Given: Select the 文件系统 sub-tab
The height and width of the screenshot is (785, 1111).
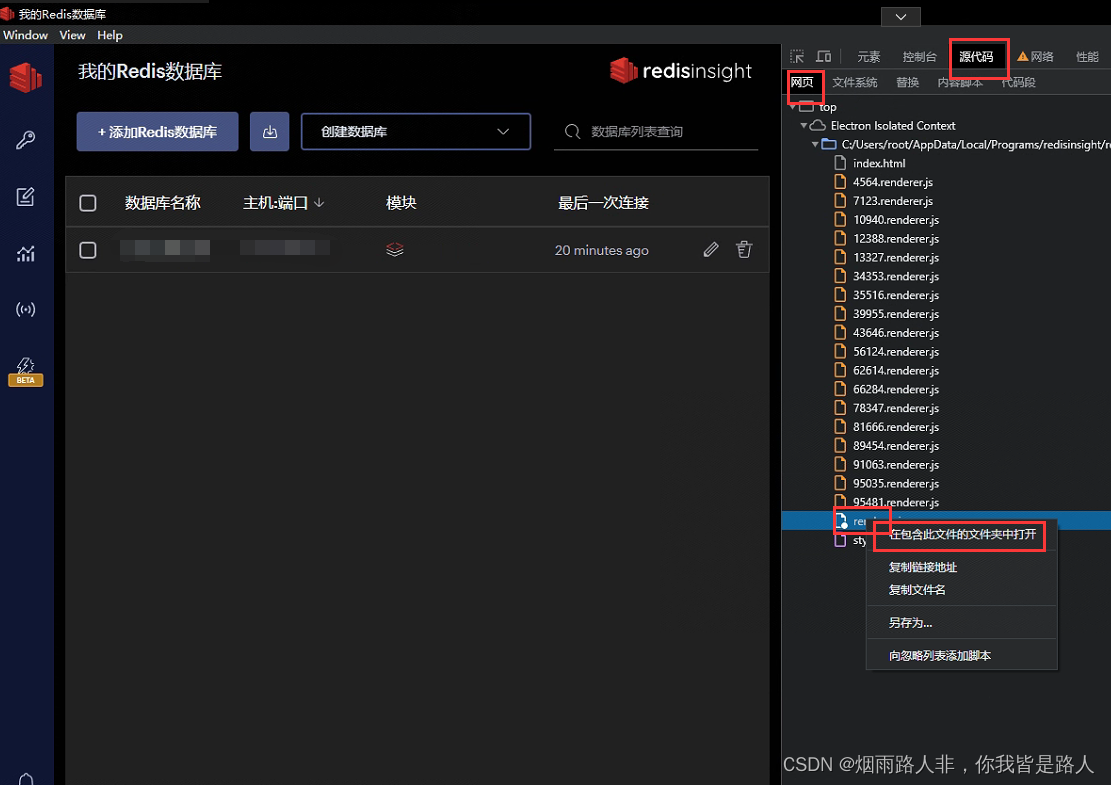Looking at the screenshot, I should [855, 82].
